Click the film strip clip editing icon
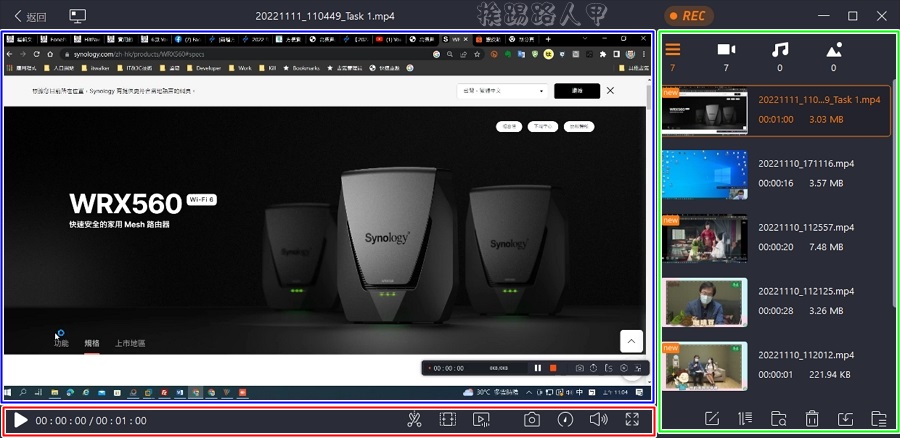Viewport: 900px width, 438px height. pos(448,420)
